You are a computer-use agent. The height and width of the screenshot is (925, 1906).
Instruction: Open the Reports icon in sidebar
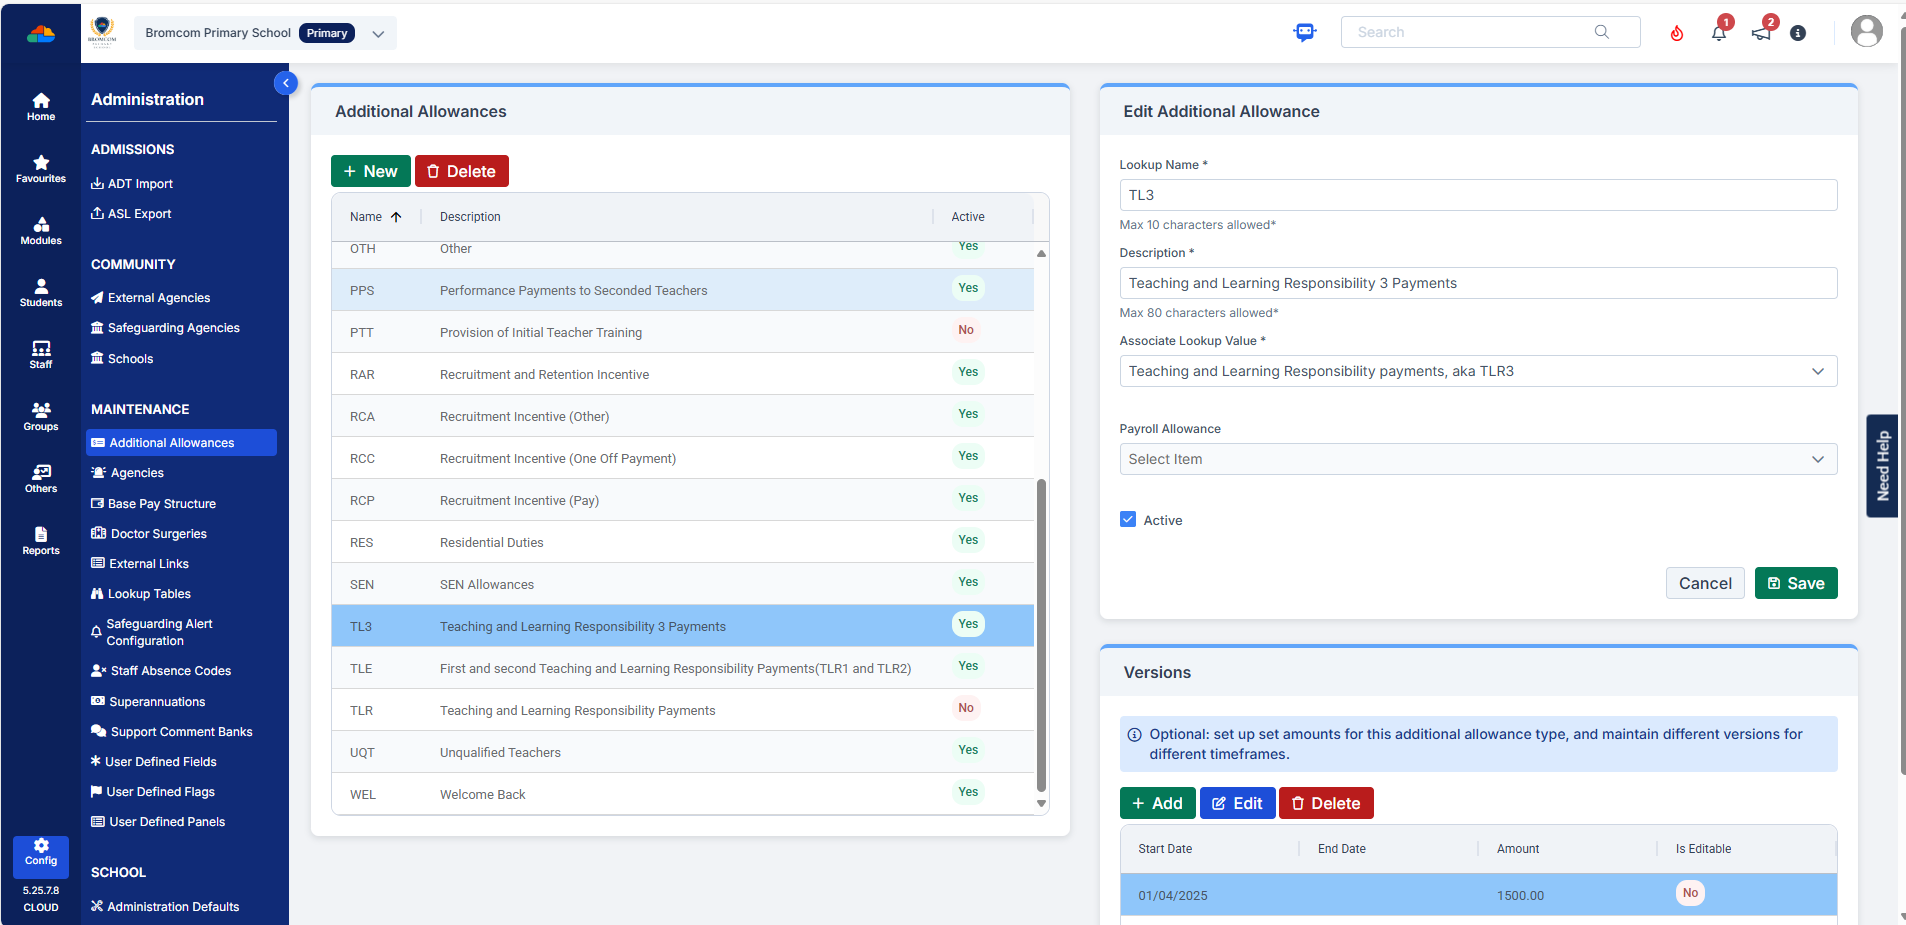(x=41, y=540)
